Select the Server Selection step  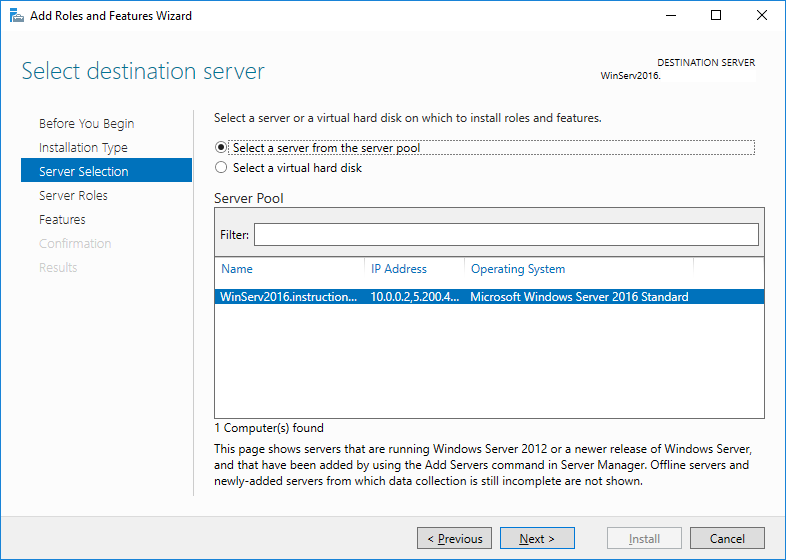(x=106, y=170)
